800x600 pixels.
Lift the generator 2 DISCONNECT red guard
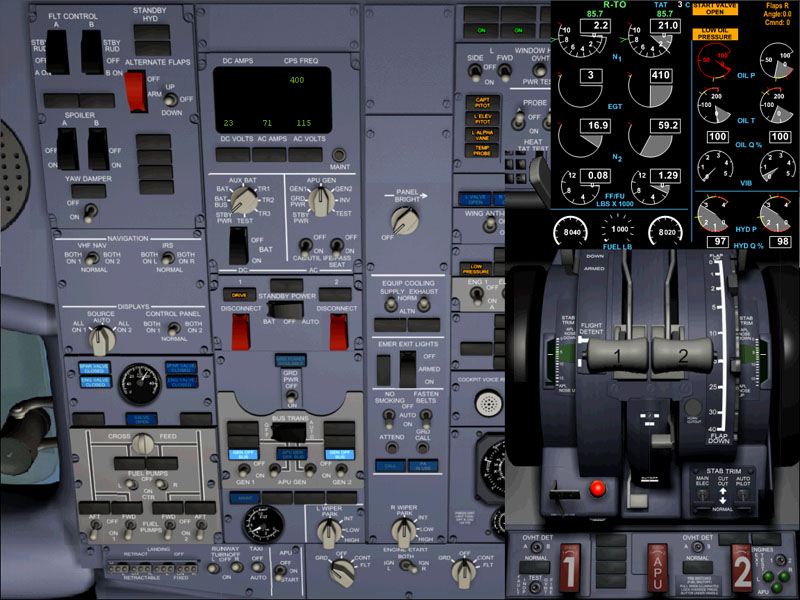(x=338, y=332)
